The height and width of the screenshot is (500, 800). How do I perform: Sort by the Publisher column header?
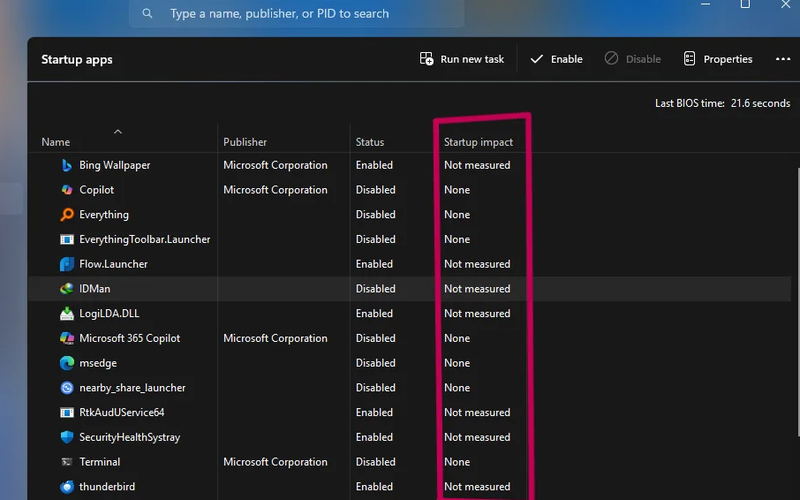point(245,142)
